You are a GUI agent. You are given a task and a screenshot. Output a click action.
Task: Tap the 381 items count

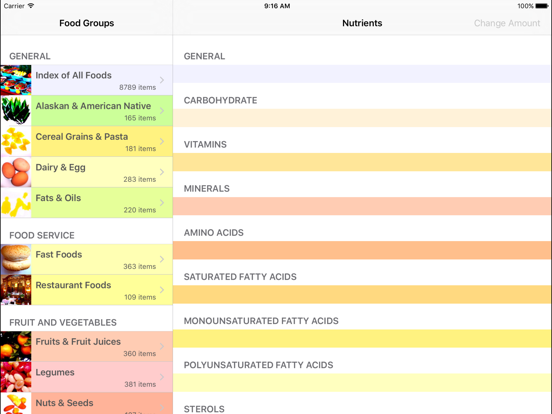coord(140,384)
